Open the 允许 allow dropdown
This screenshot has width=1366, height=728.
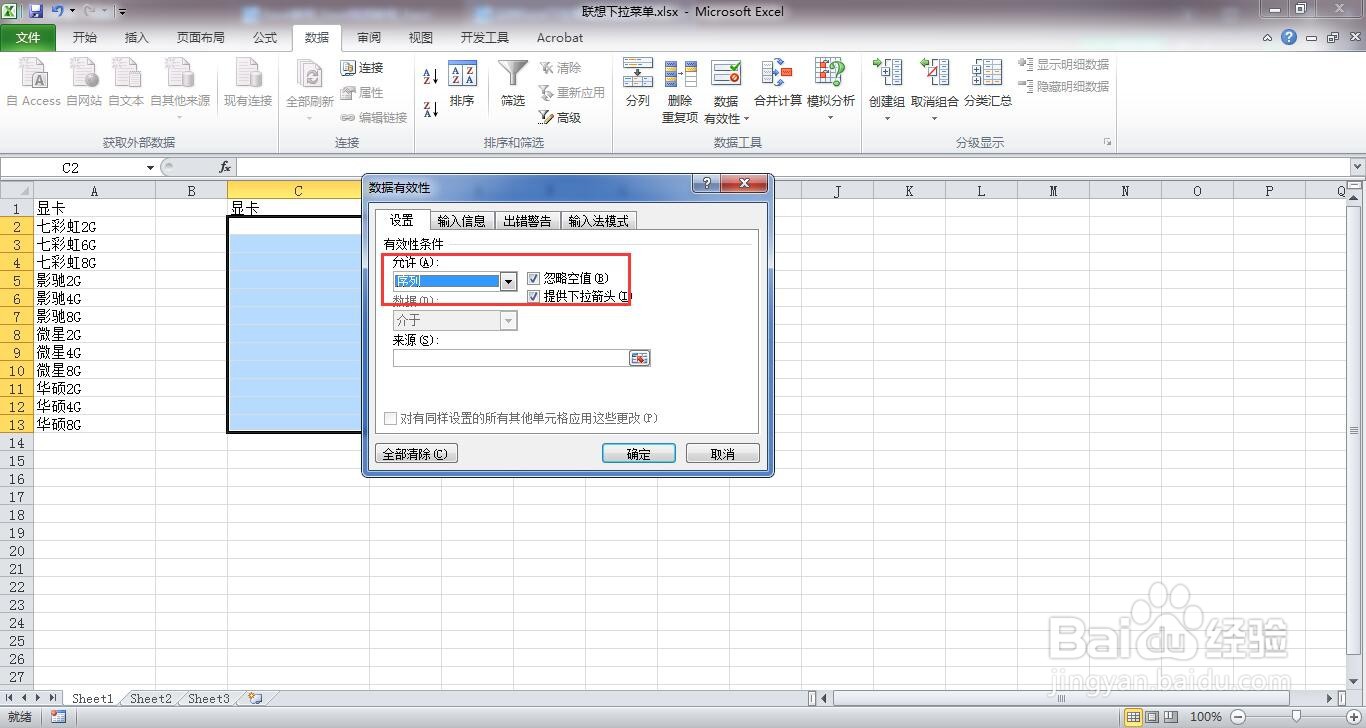click(x=508, y=282)
